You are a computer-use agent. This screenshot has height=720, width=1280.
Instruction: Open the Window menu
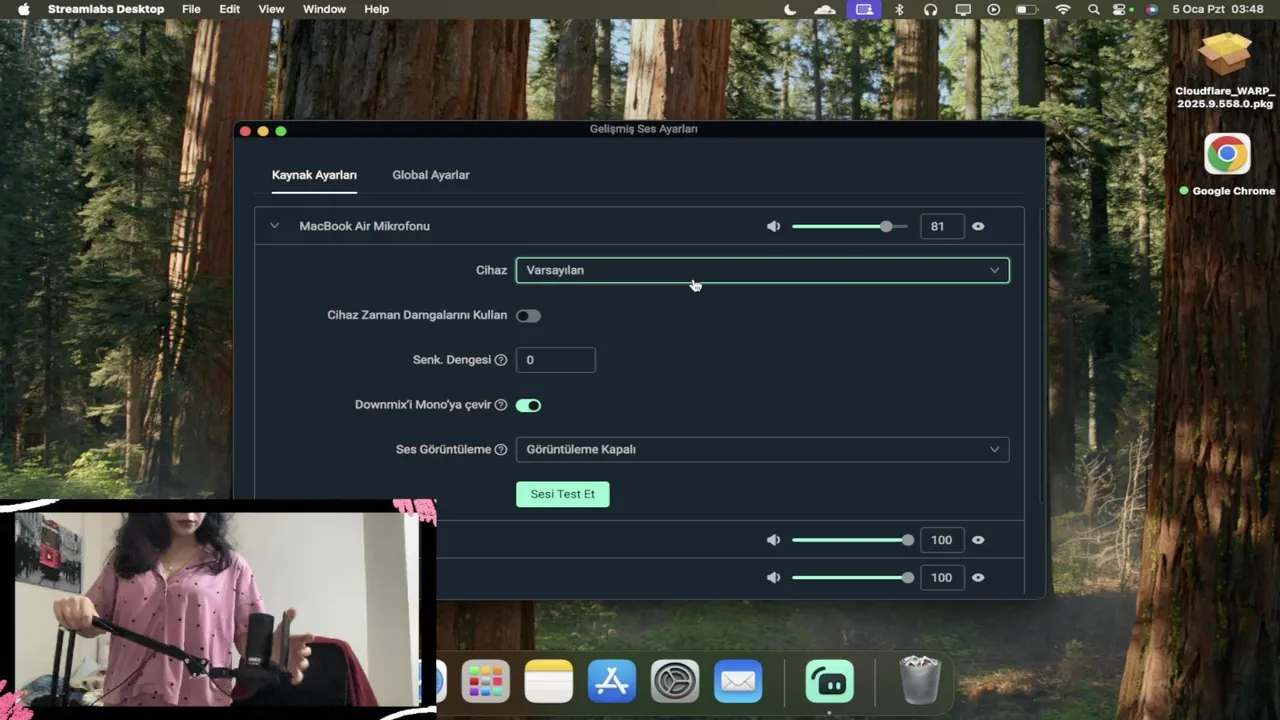pyautogui.click(x=324, y=9)
